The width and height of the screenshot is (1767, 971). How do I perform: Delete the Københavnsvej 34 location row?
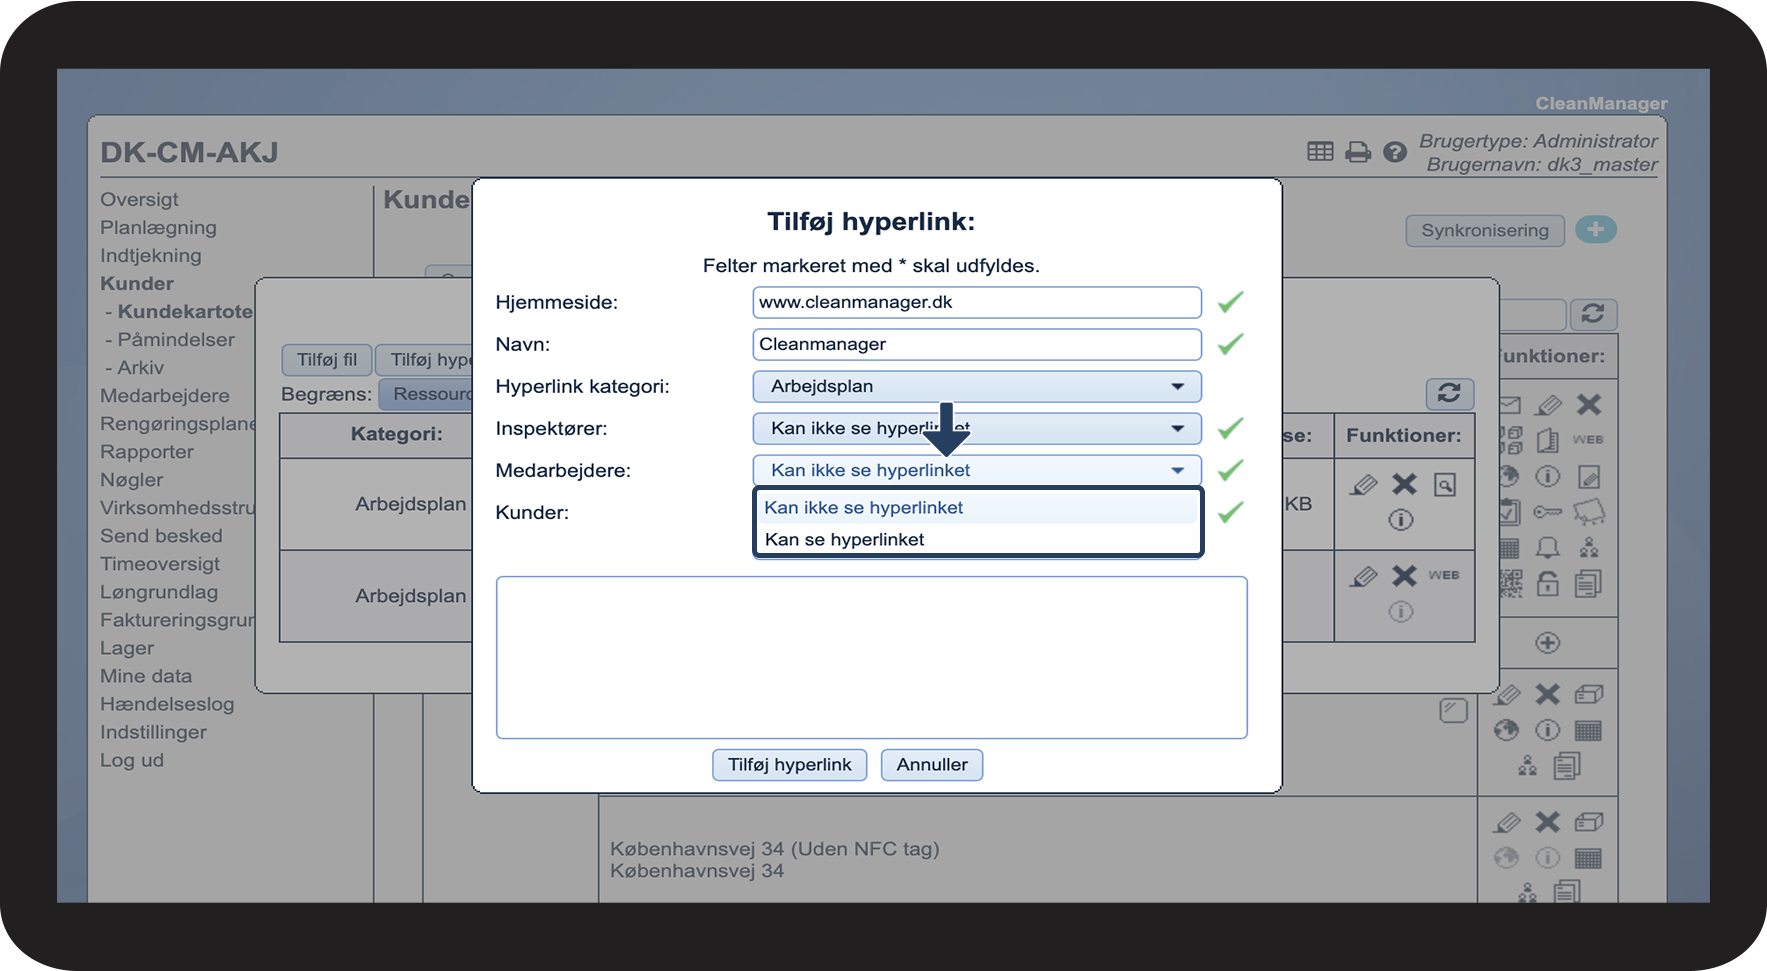click(1548, 822)
